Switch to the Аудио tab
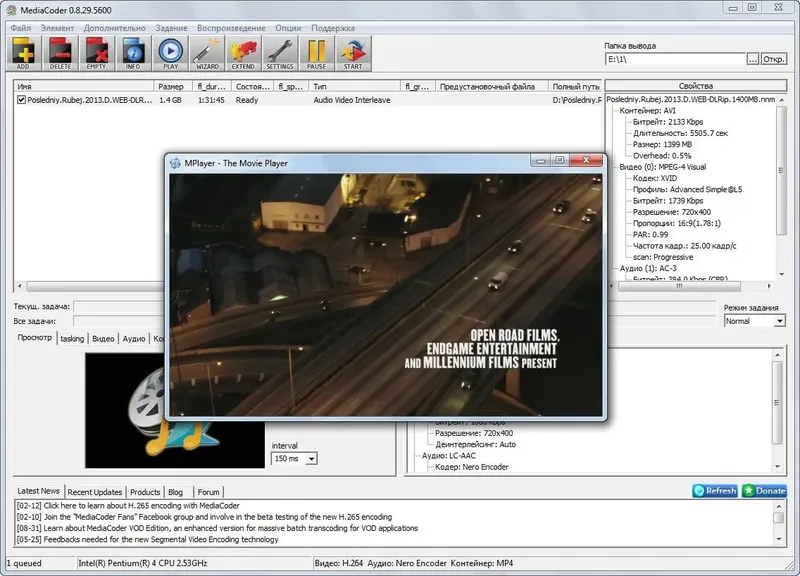 134,339
